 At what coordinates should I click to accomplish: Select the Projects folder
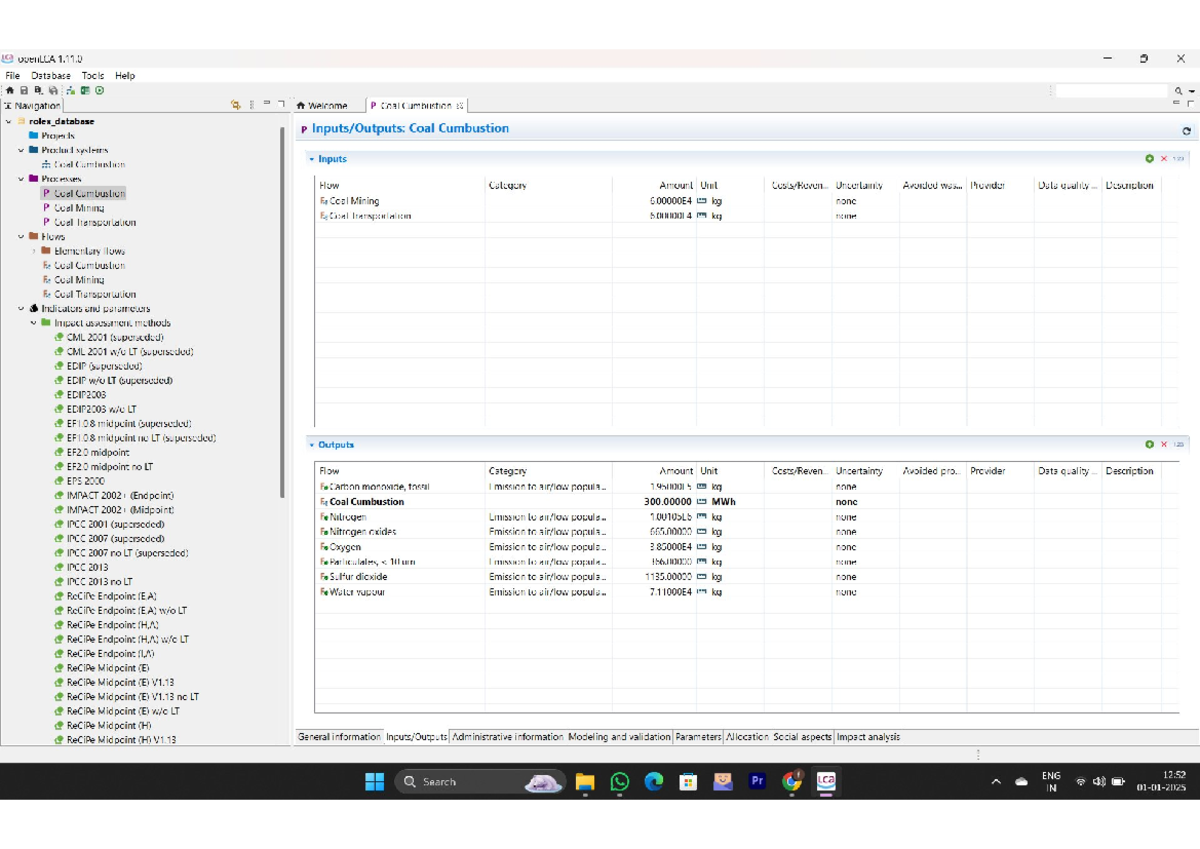58,135
